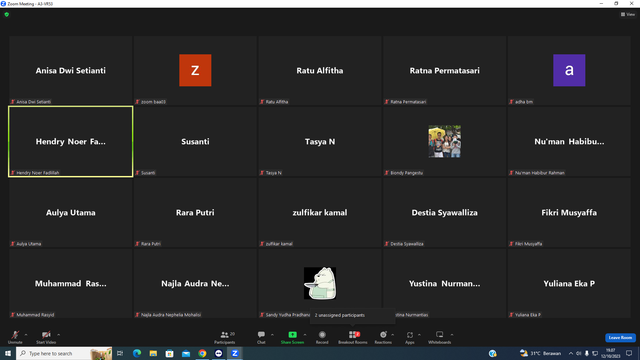Select Najla Audra Nephelia's video tile
Image resolution: width=640 pixels, height=360 pixels.
point(195,284)
